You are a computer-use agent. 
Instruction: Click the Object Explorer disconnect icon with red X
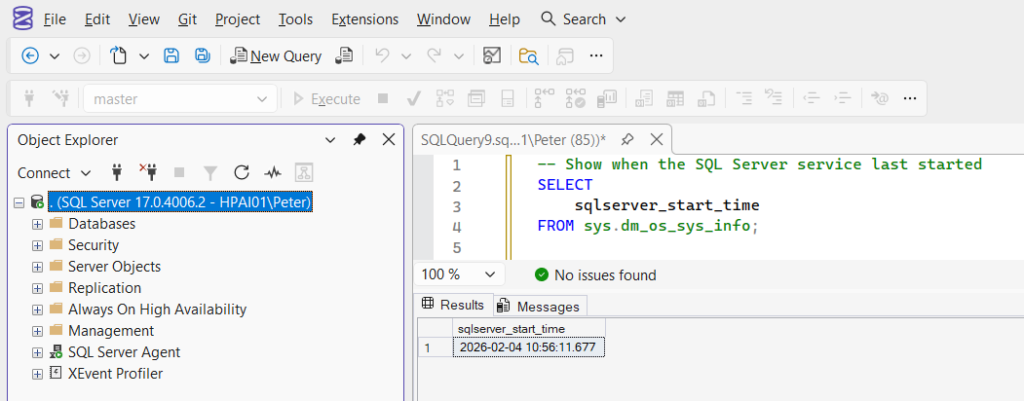148,173
